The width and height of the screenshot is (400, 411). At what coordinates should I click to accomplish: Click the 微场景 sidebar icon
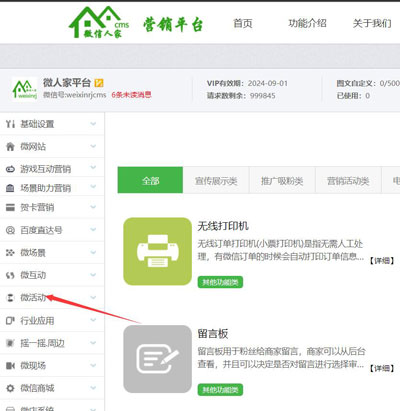[10, 253]
